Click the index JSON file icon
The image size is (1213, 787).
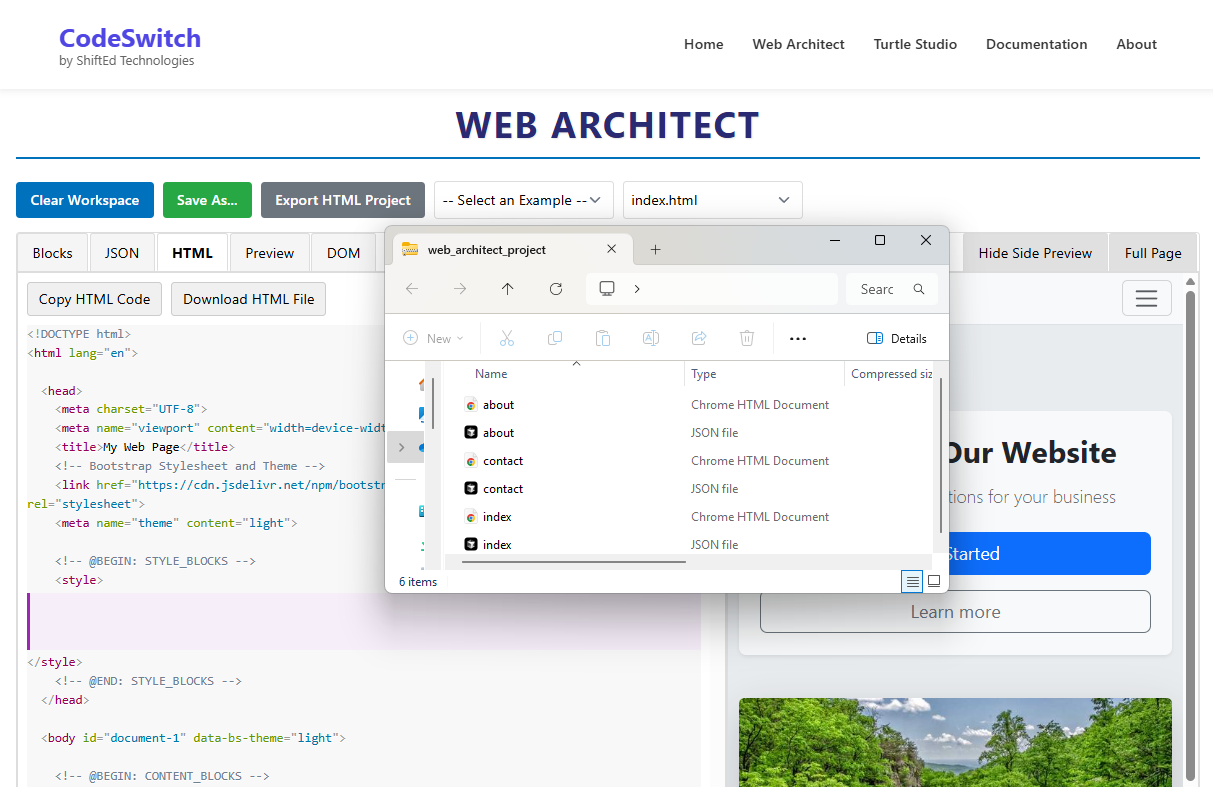[471, 545]
